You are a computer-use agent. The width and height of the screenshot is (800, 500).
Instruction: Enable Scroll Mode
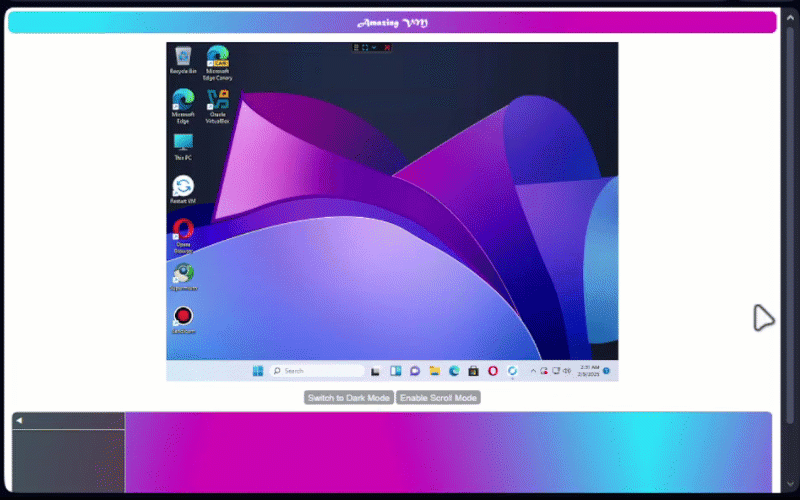pos(438,398)
